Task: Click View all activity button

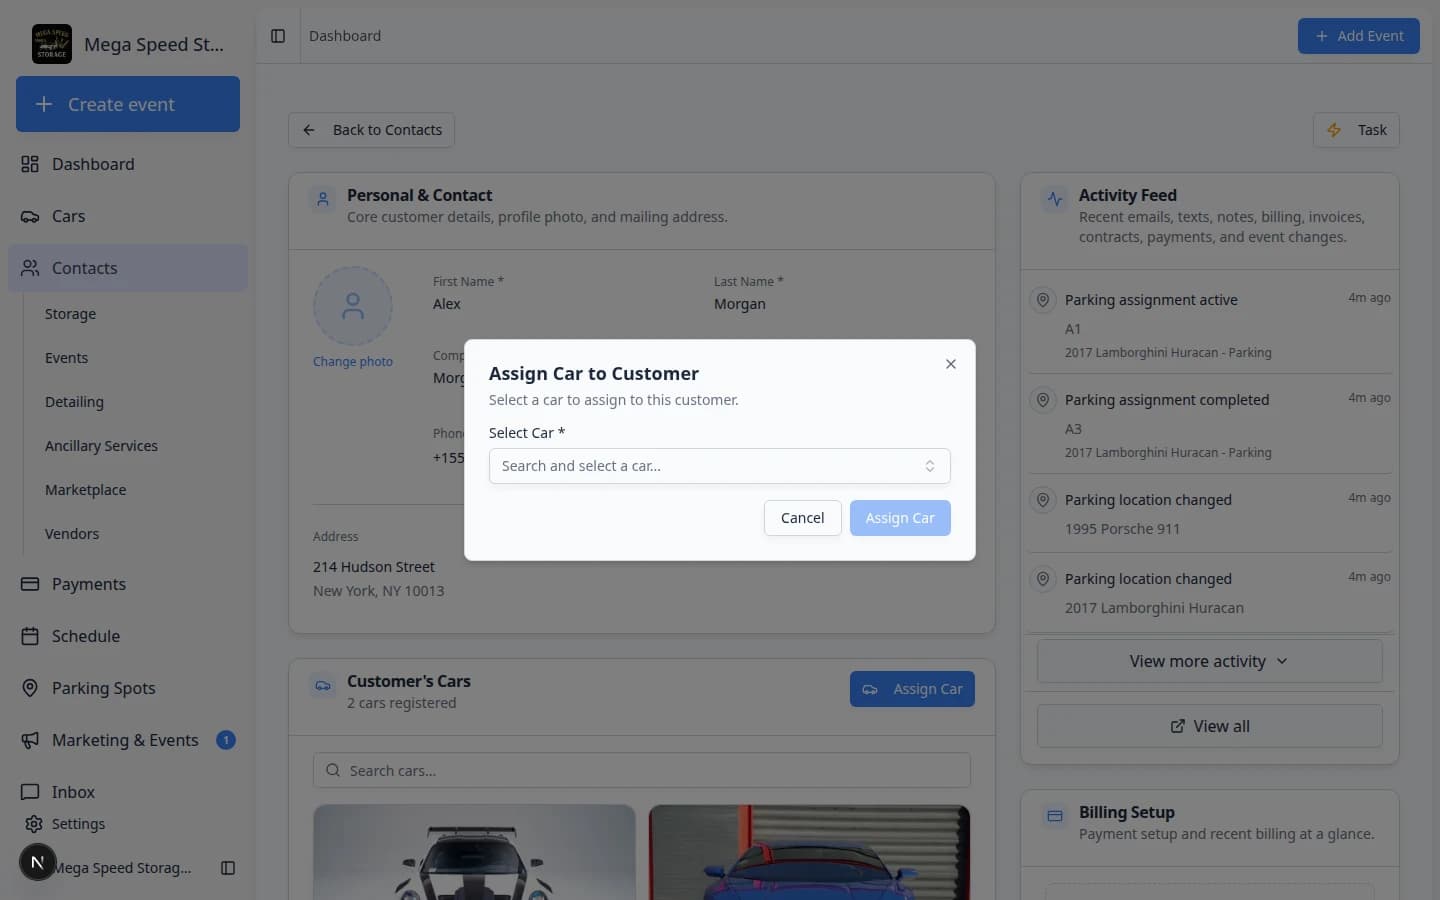Action: 1210,726
